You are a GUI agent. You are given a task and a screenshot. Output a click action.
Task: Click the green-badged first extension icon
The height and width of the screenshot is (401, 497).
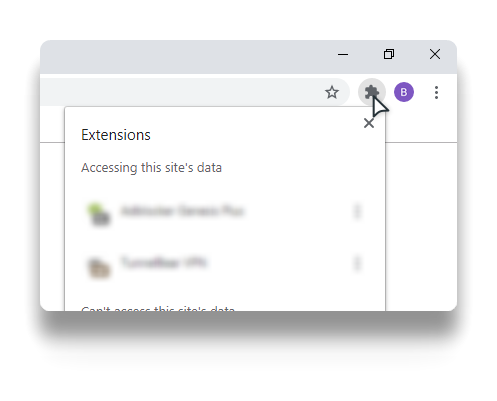point(99,214)
